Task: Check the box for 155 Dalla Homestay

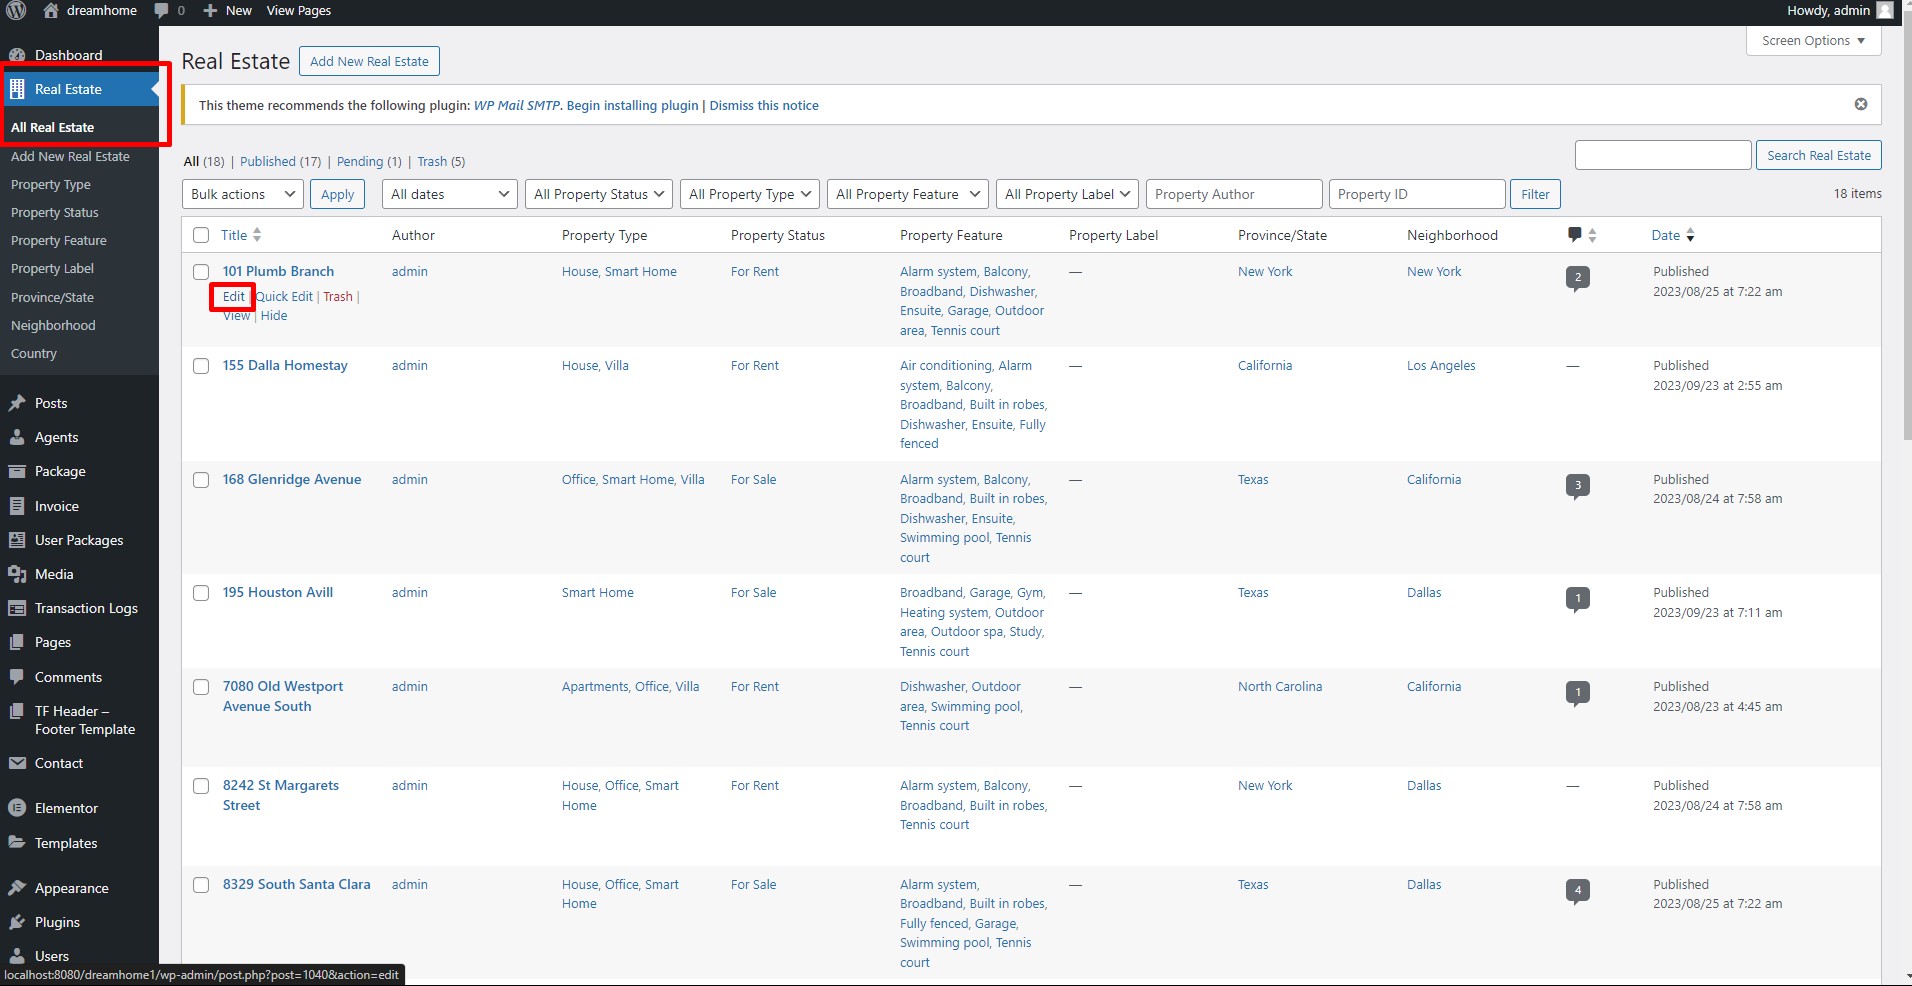Action: [201, 366]
